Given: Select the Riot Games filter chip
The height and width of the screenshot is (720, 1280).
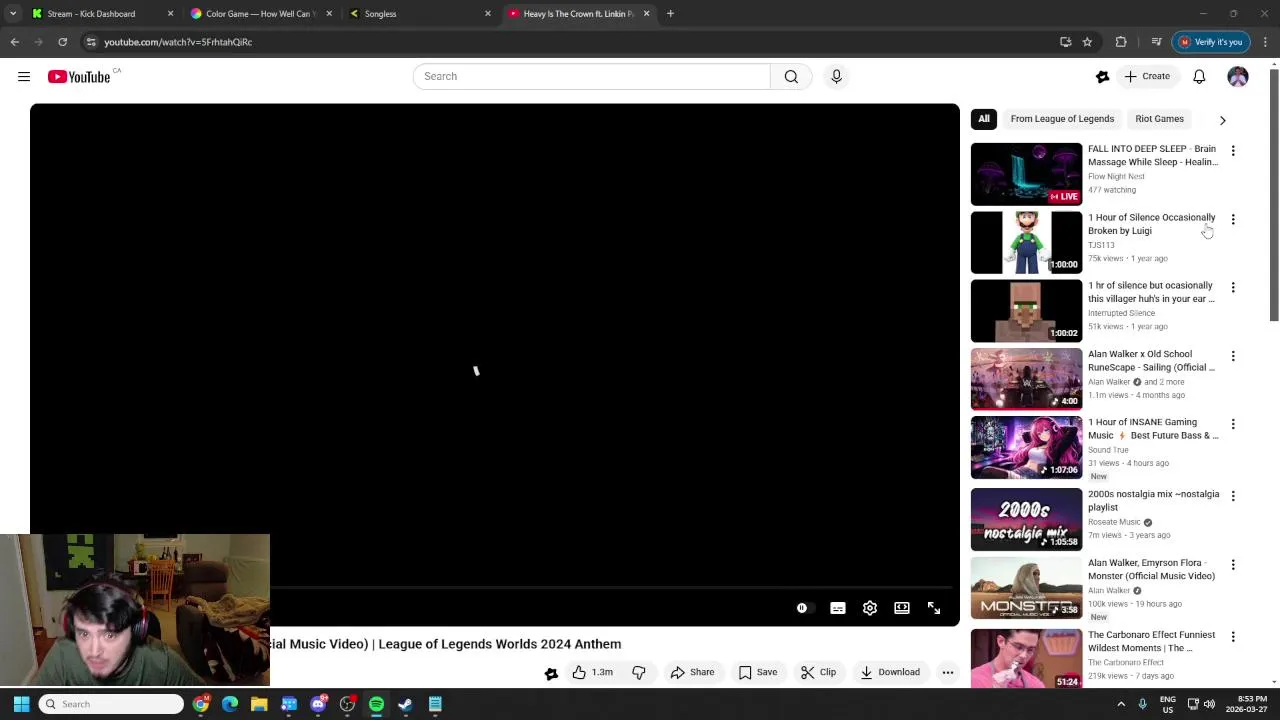Looking at the screenshot, I should click(1160, 119).
